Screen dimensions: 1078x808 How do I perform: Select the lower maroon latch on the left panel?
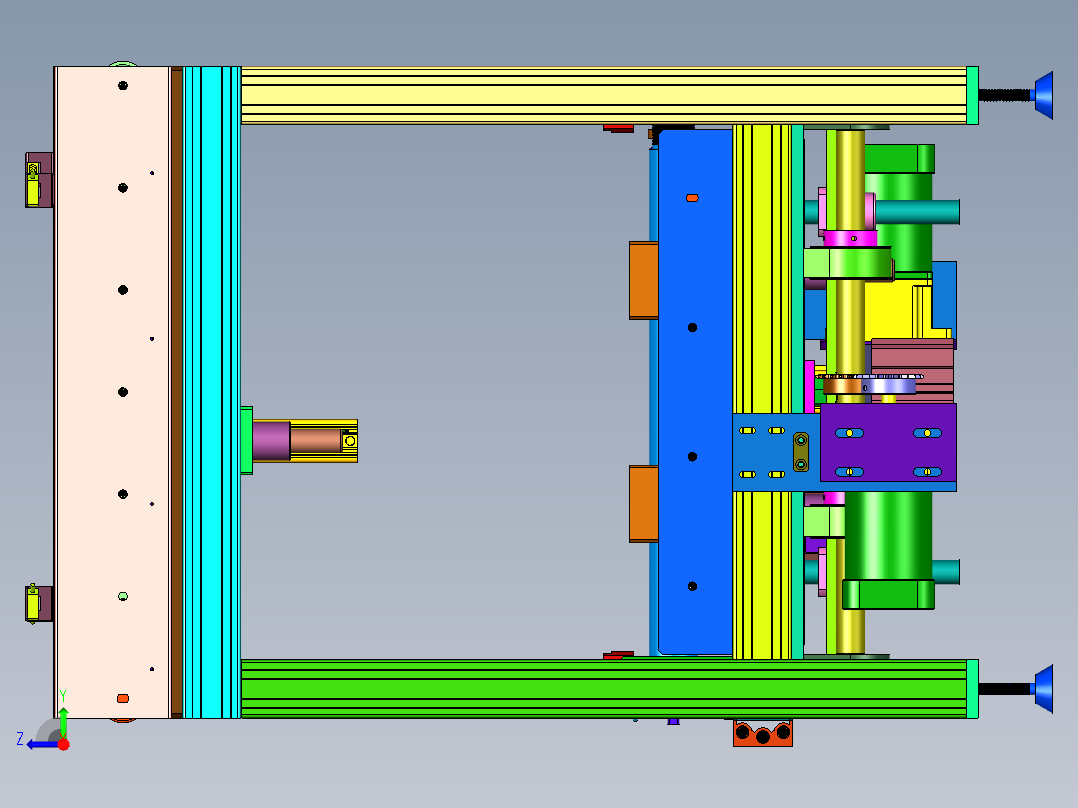[38, 604]
